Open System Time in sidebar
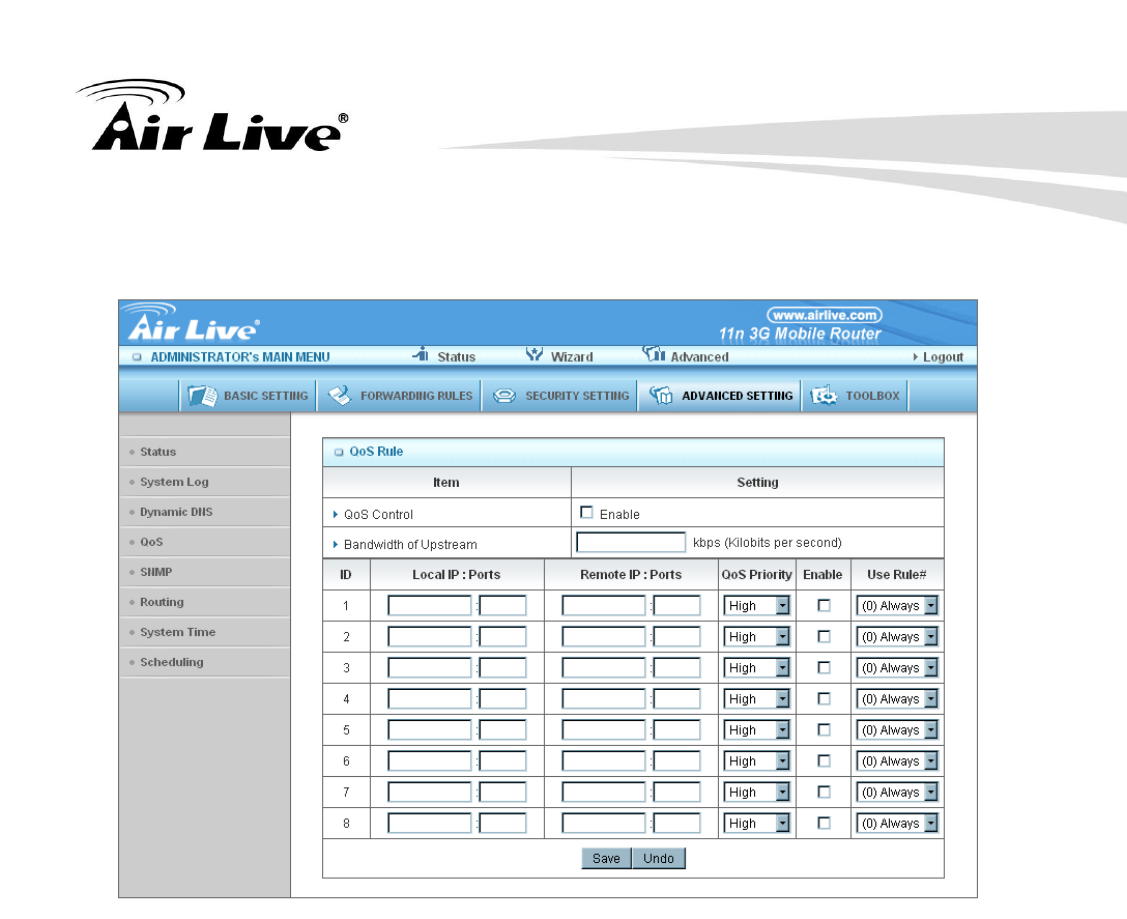 coord(205,632)
